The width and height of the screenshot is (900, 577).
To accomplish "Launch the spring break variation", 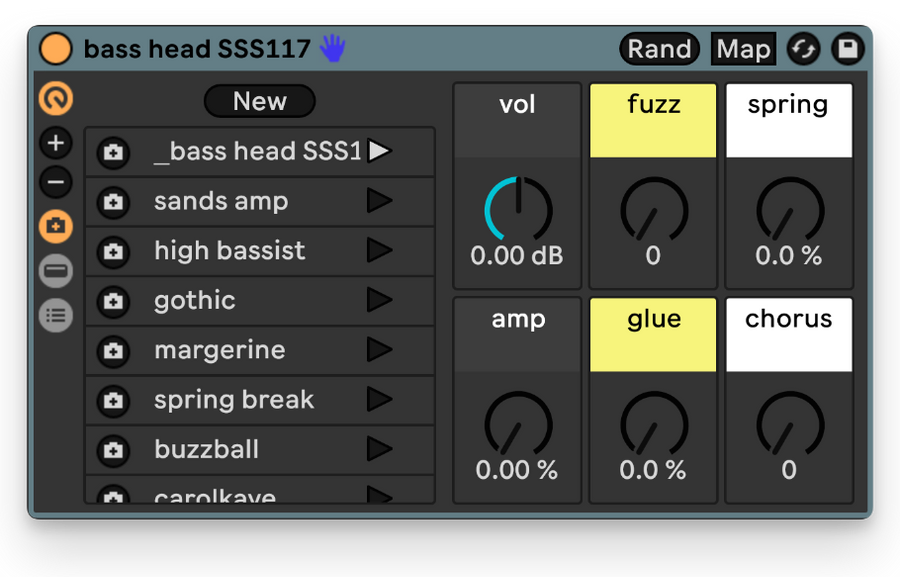I will [x=379, y=400].
